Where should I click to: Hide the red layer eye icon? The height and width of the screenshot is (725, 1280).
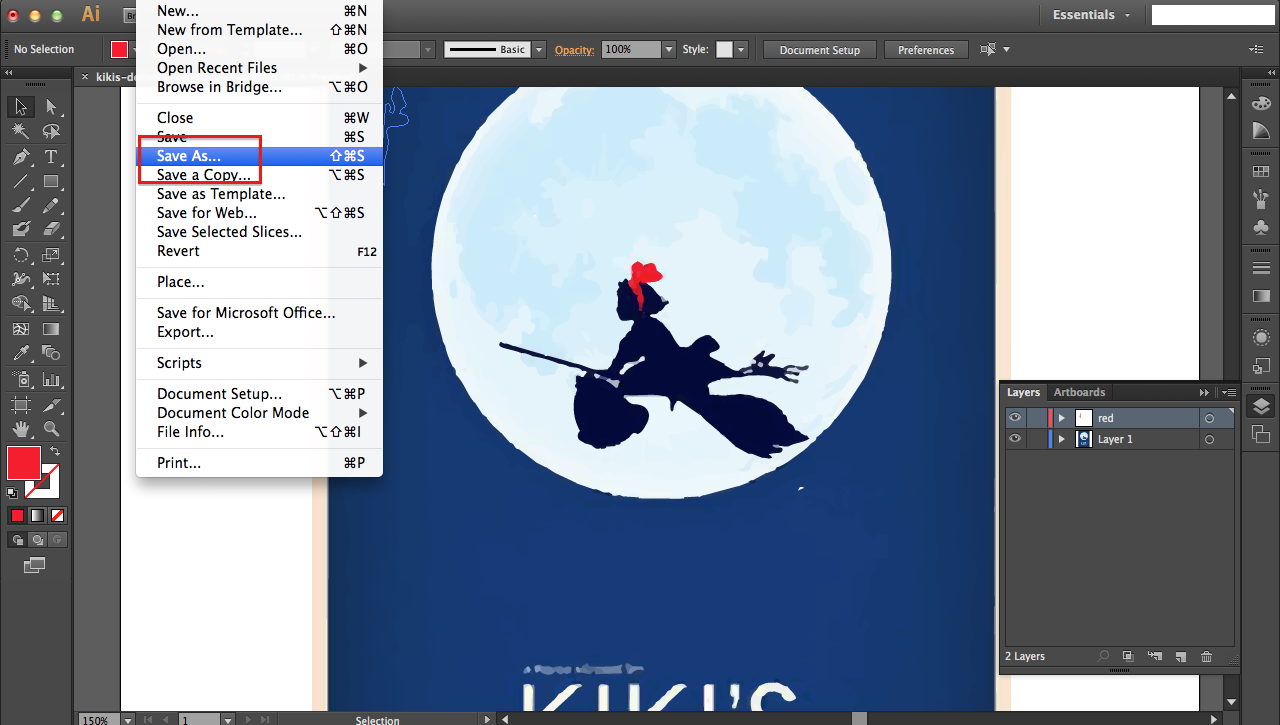pos(1015,418)
